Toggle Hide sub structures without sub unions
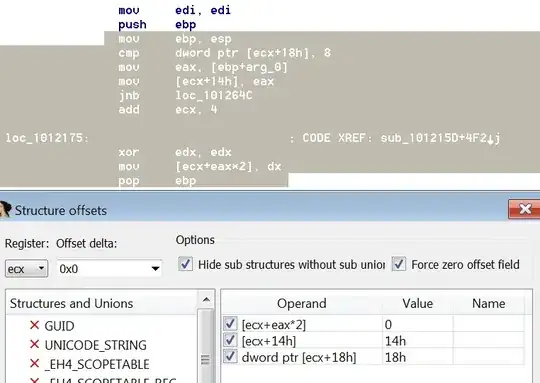 click(185, 265)
